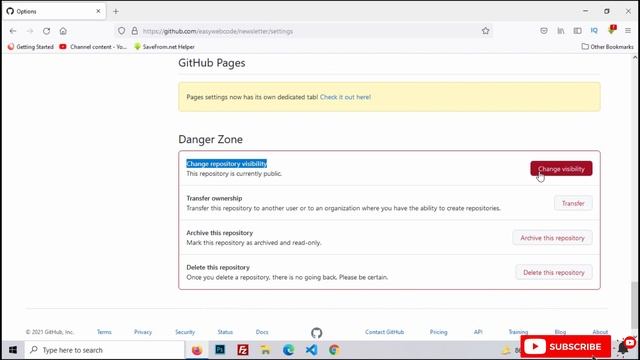Open SaveFrom.net Helper bookmark
The height and width of the screenshot is (360, 640).
(164, 47)
